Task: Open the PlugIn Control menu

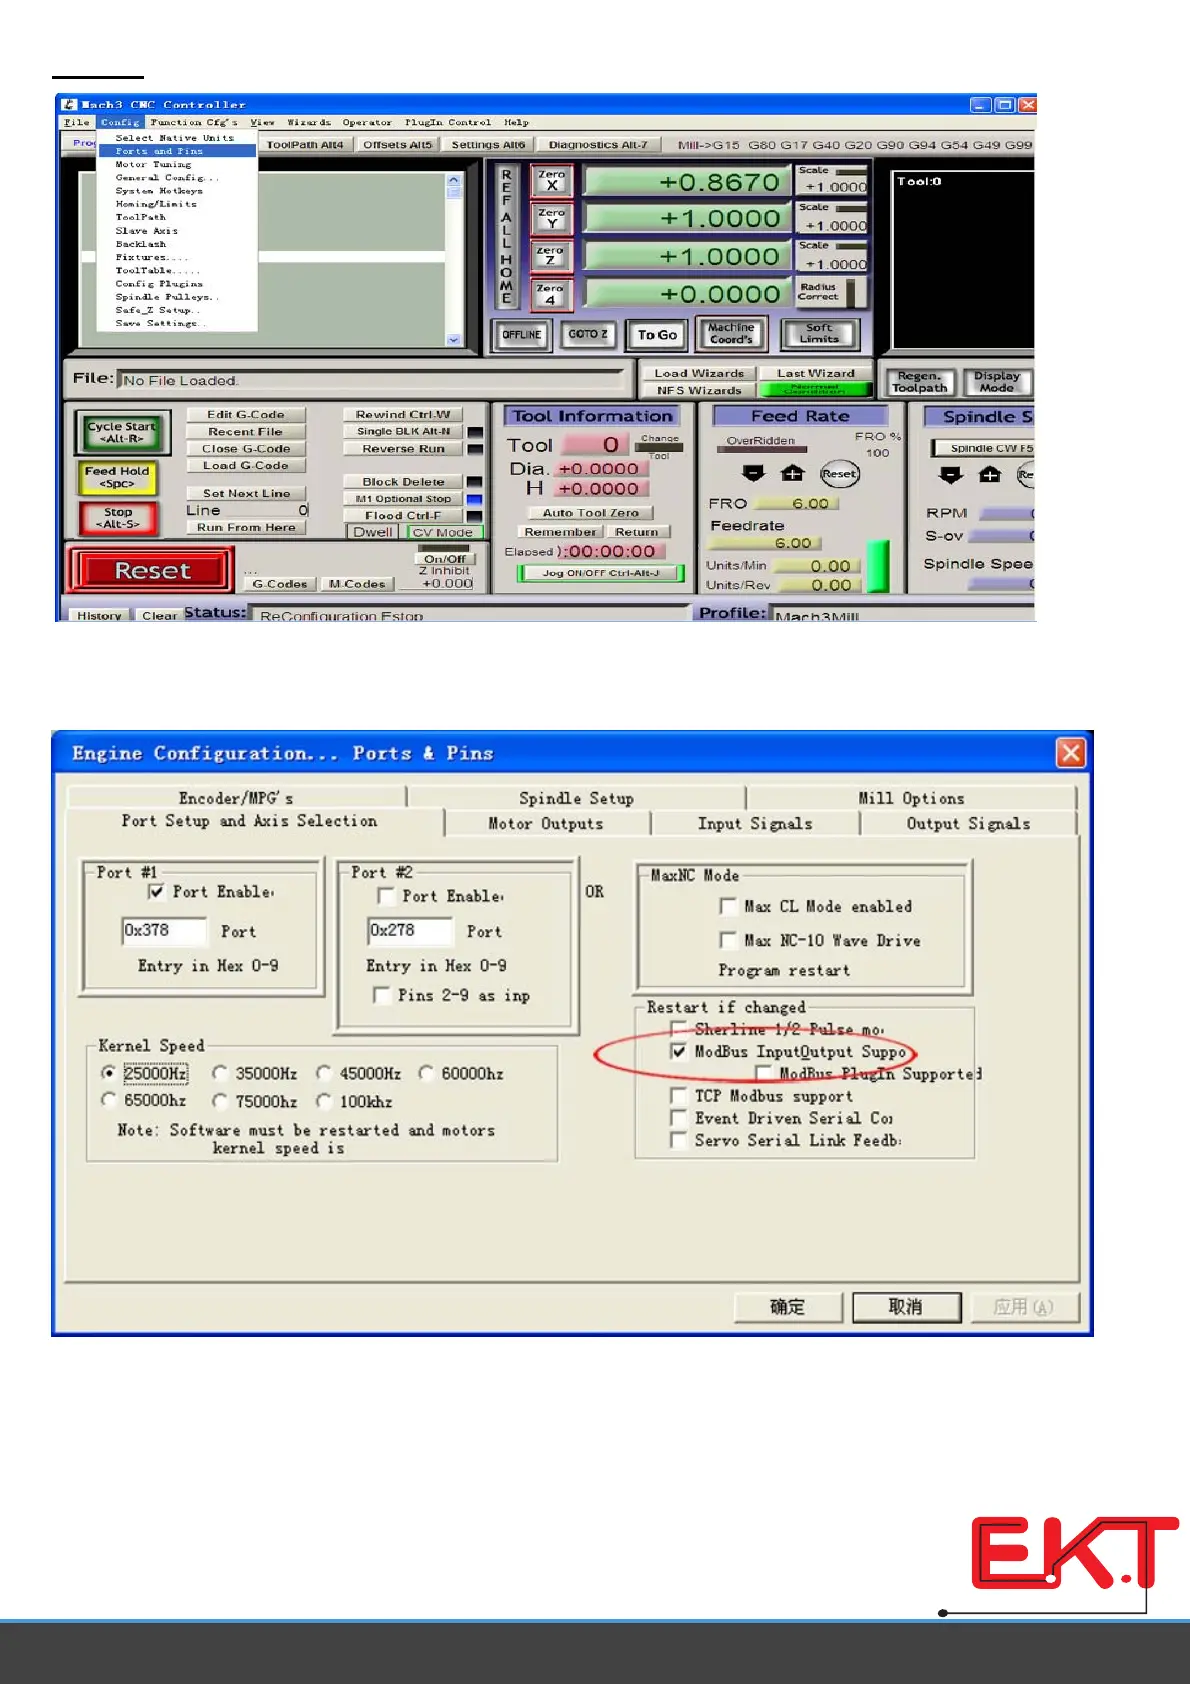Action: (x=448, y=122)
